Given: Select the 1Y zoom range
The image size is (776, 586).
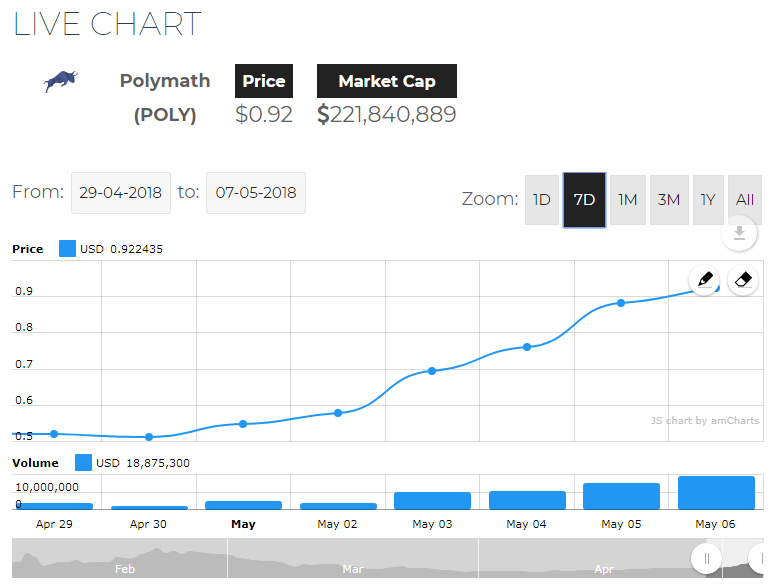Looking at the screenshot, I should click(708, 200).
